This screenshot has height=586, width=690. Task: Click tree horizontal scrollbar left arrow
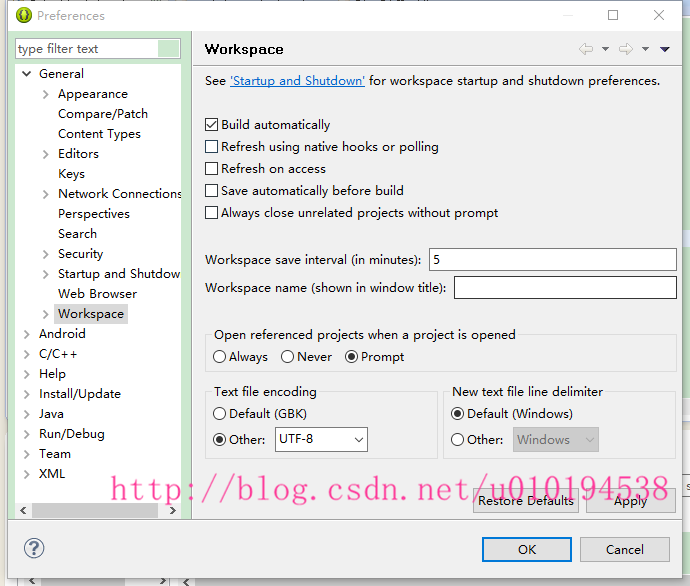coord(23,510)
